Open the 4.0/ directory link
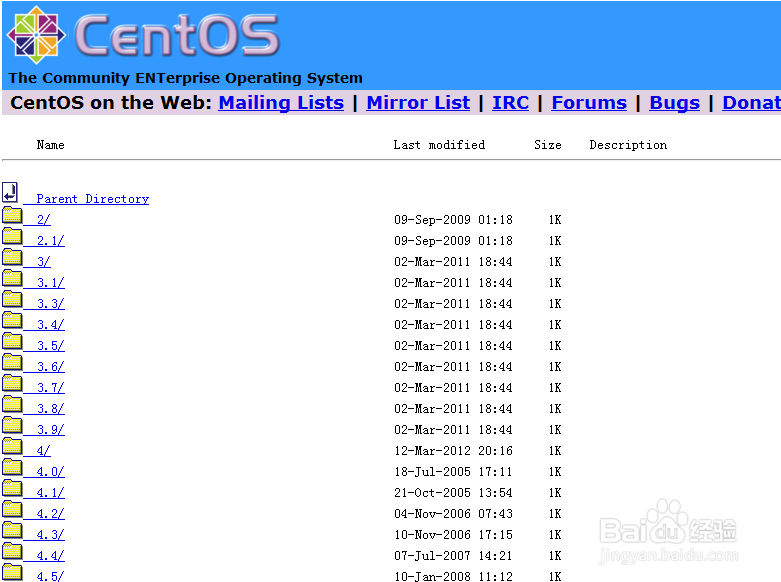Screen dimensions: 781x582 [x=50, y=471]
